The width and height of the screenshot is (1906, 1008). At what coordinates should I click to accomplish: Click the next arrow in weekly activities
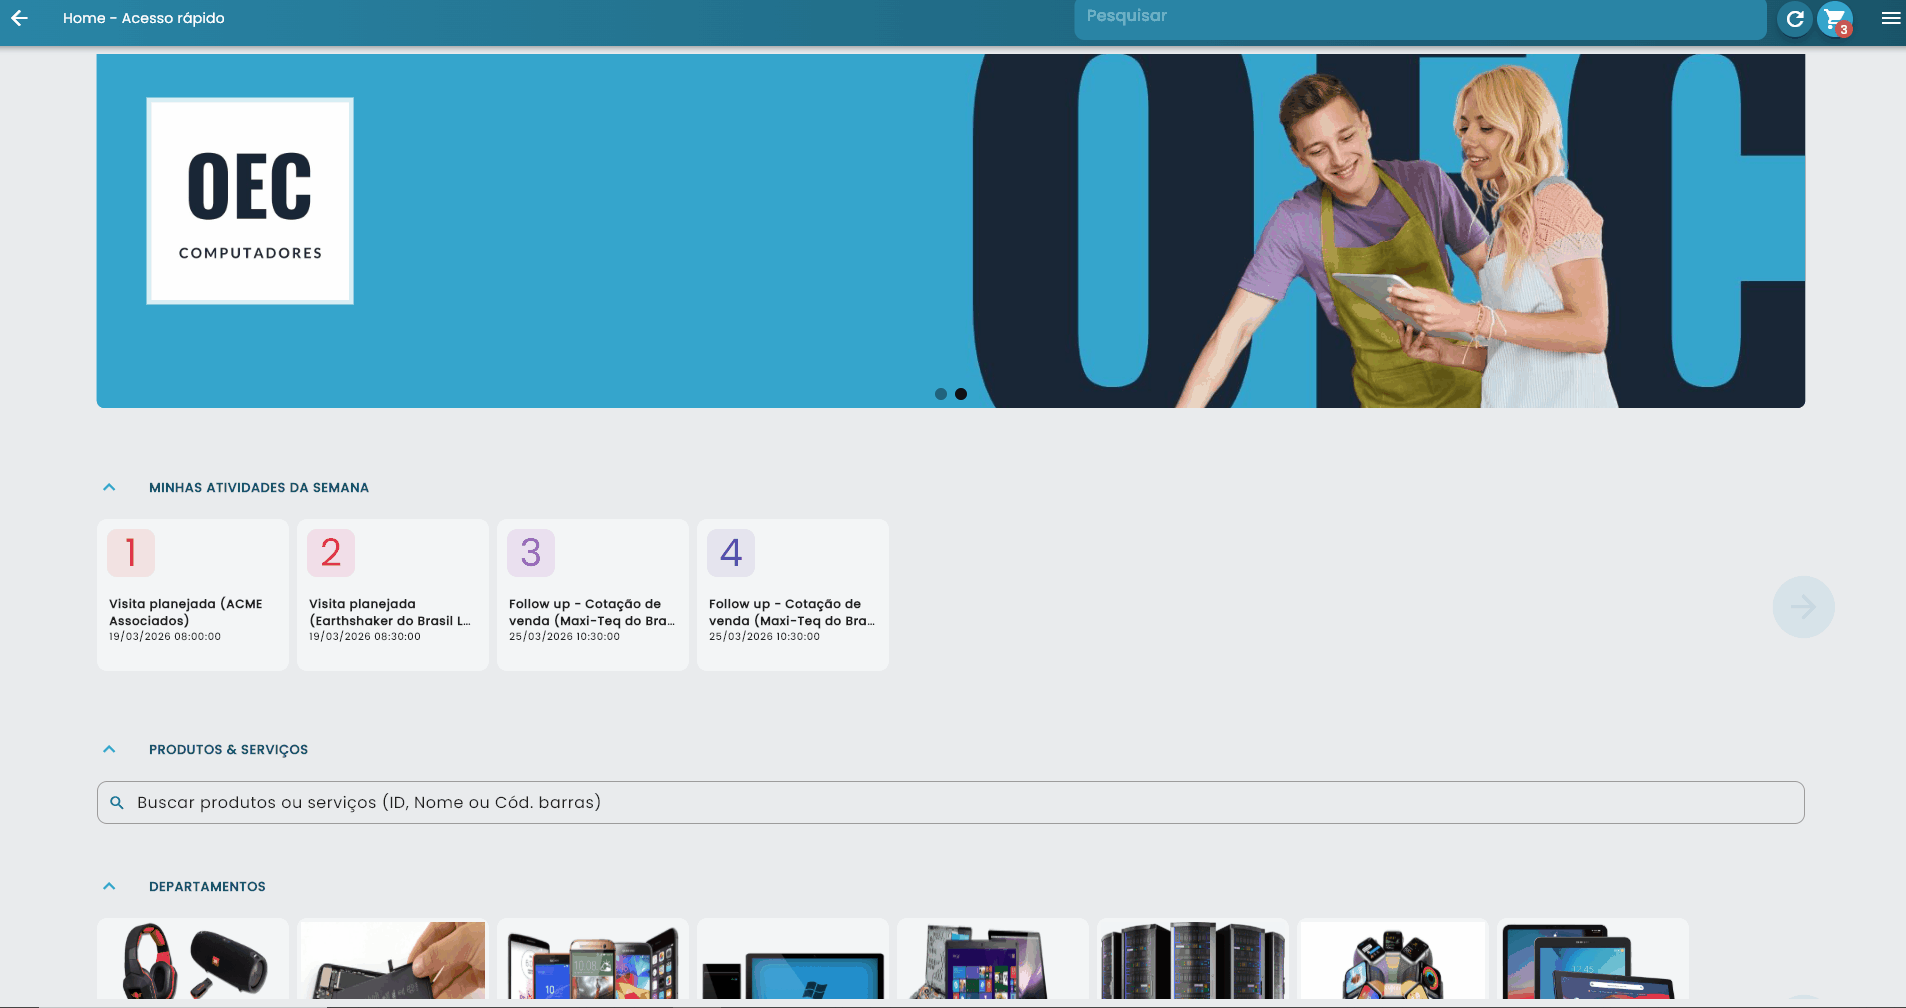pos(1803,607)
